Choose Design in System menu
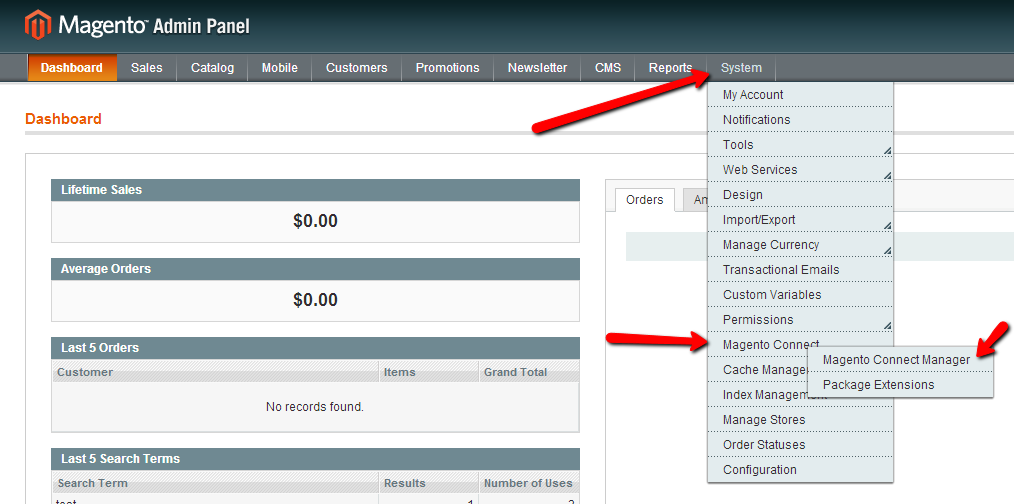Image resolution: width=1014 pixels, height=504 pixels. 801,195
